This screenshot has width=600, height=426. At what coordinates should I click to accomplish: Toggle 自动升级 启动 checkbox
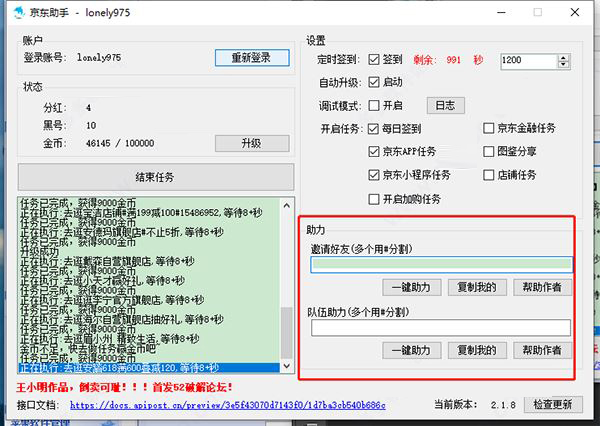coord(373,82)
